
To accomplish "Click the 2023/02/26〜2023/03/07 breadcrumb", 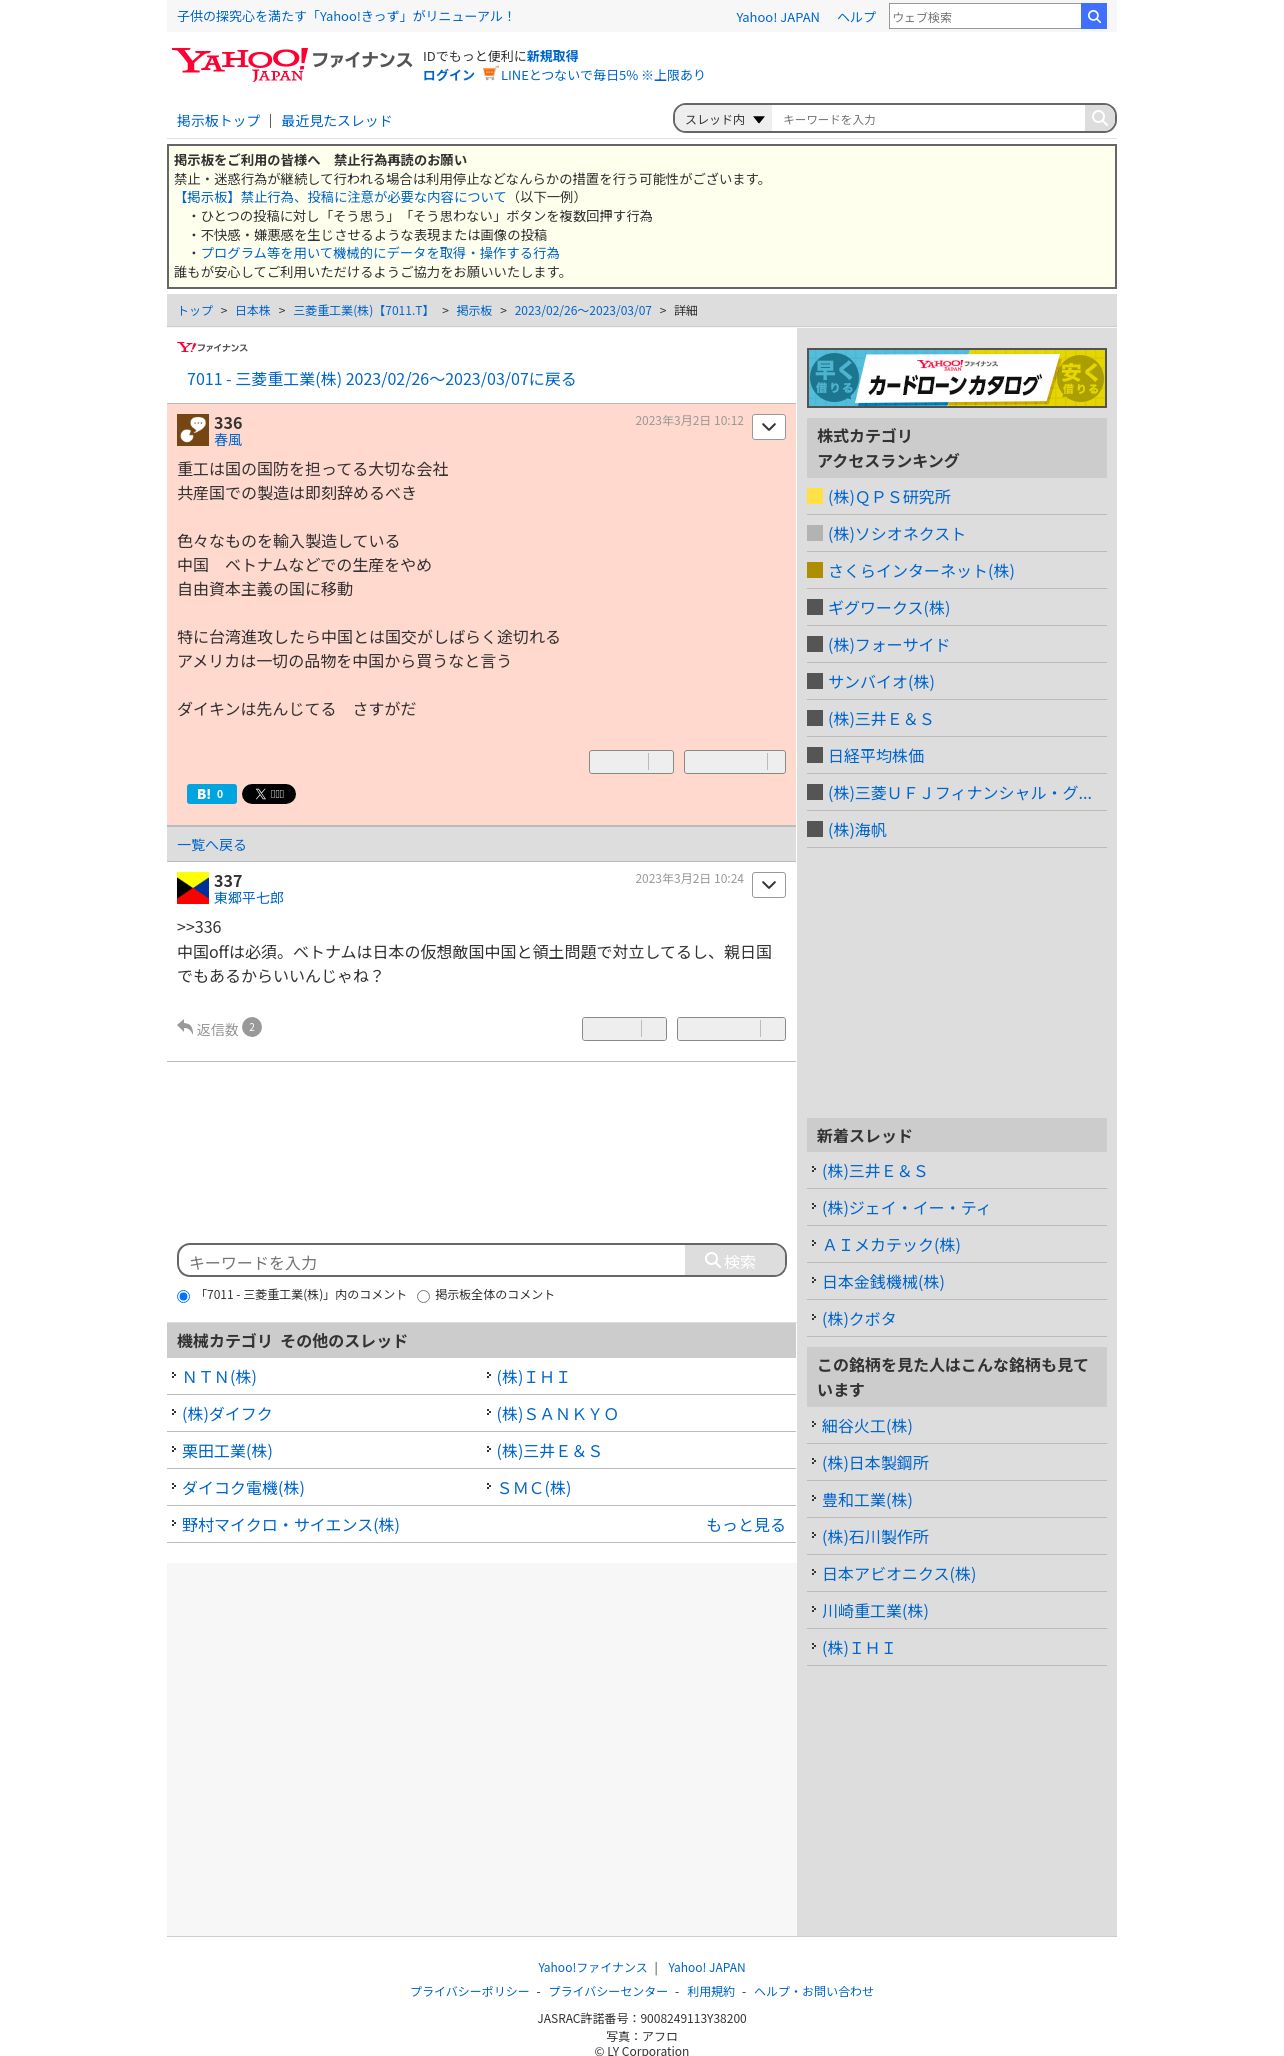I will tap(583, 311).
